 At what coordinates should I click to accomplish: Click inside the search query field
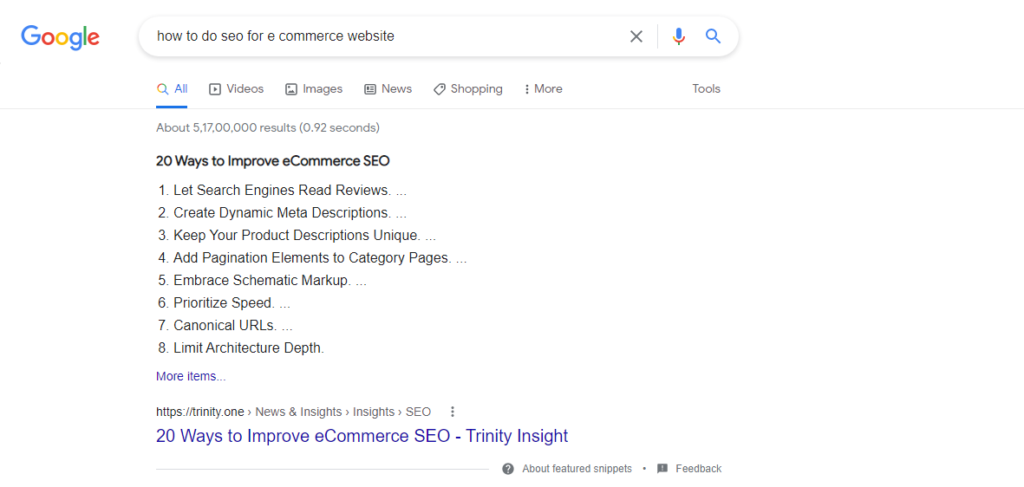coord(385,37)
